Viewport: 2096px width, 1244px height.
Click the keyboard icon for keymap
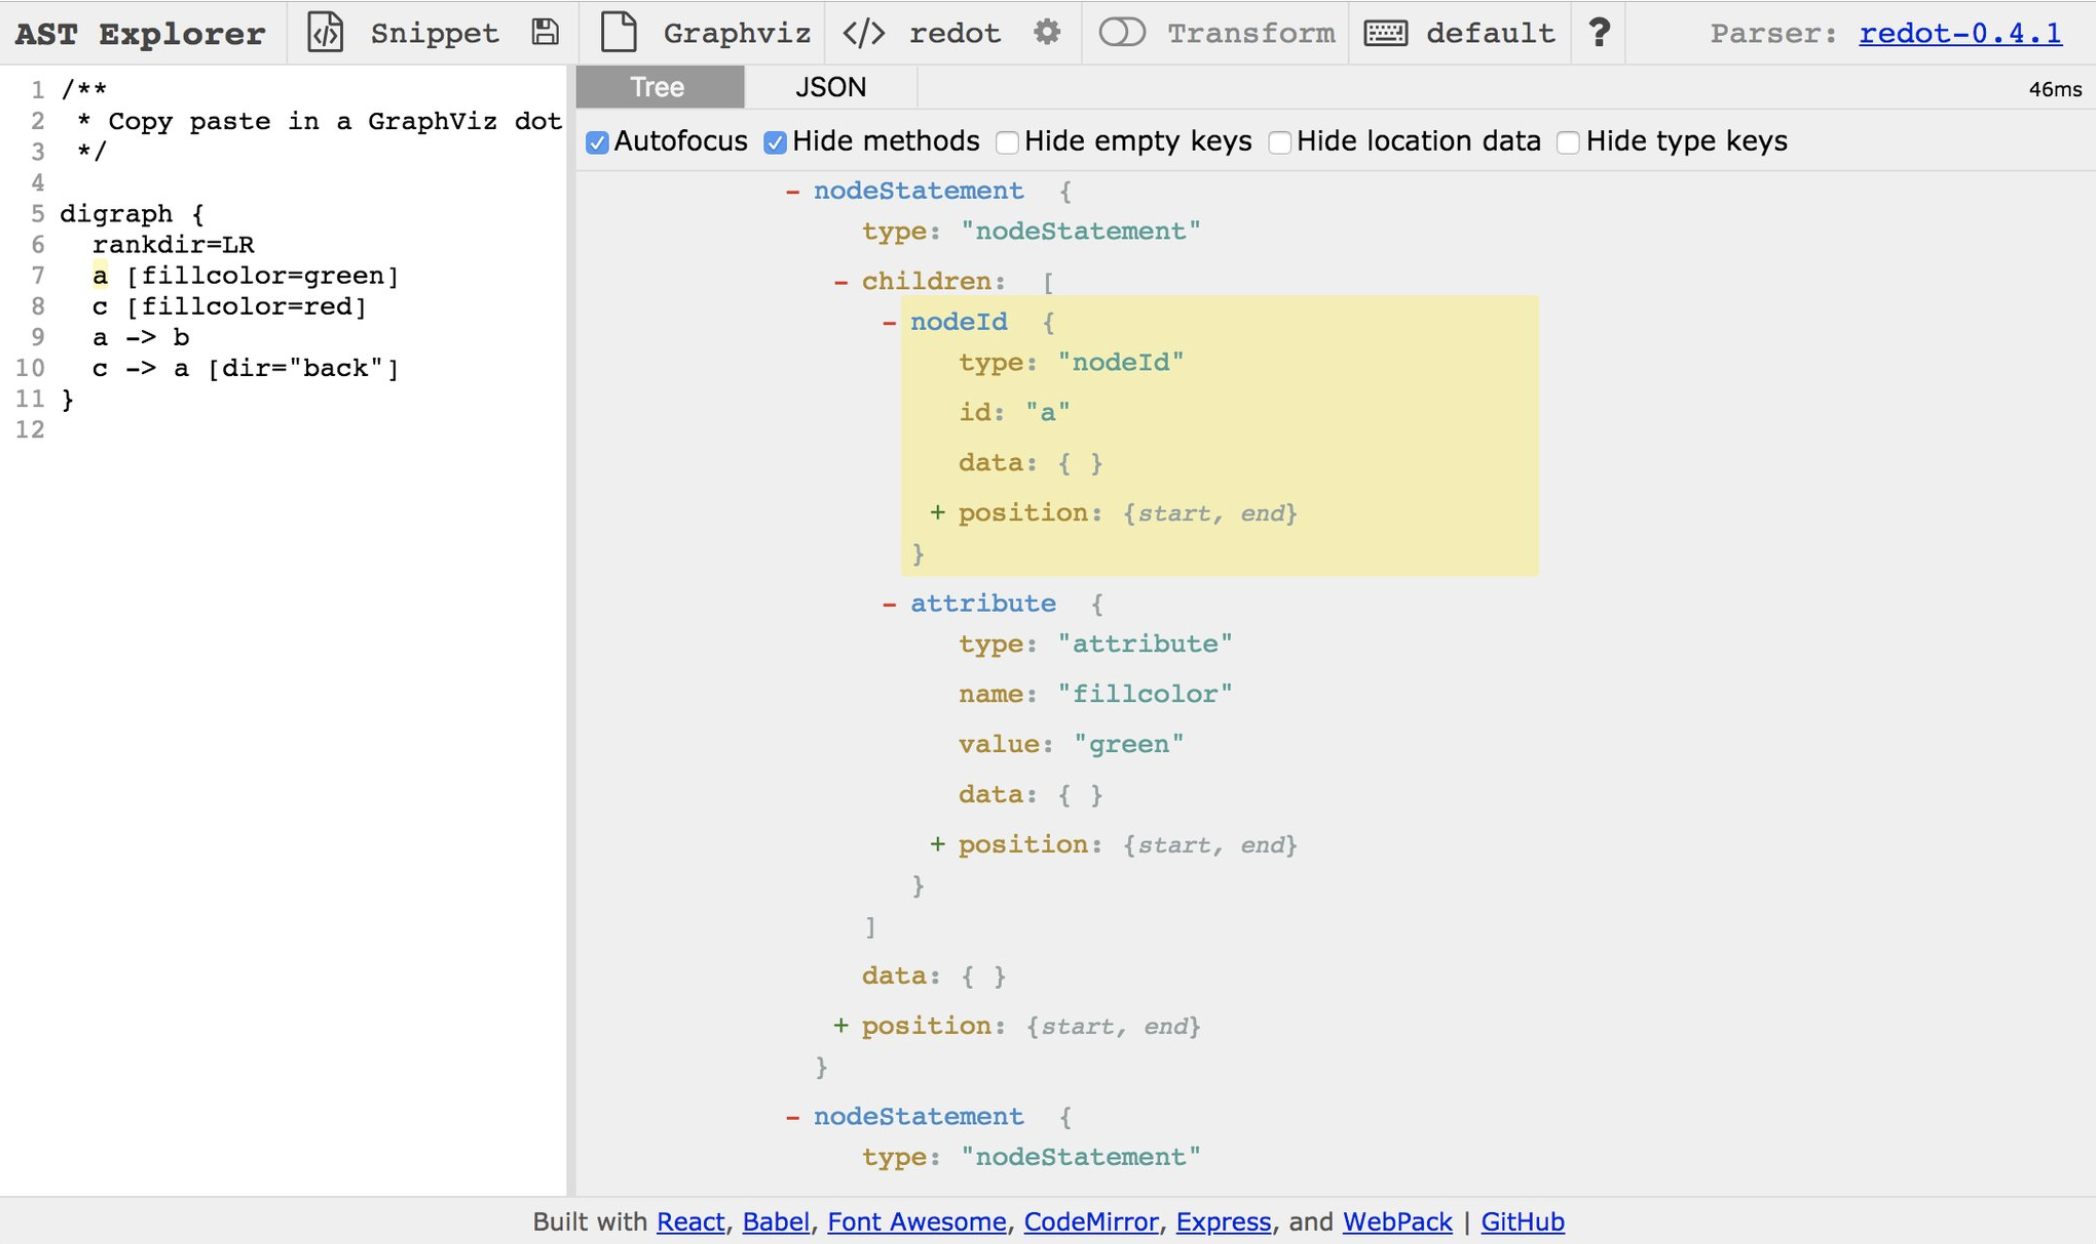1386,33
